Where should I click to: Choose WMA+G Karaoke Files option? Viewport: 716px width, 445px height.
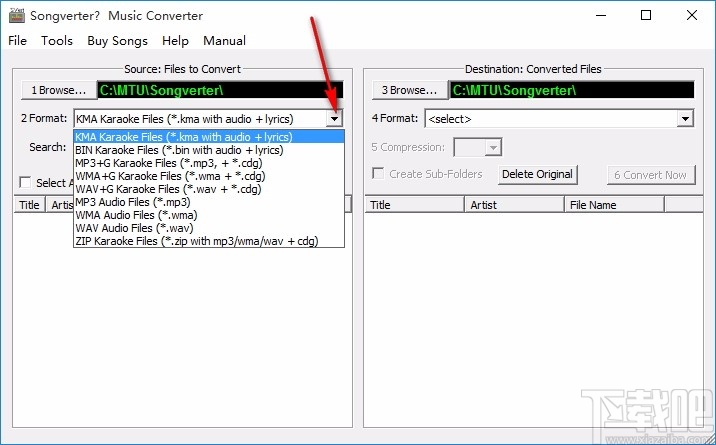pyautogui.click(x=209, y=176)
